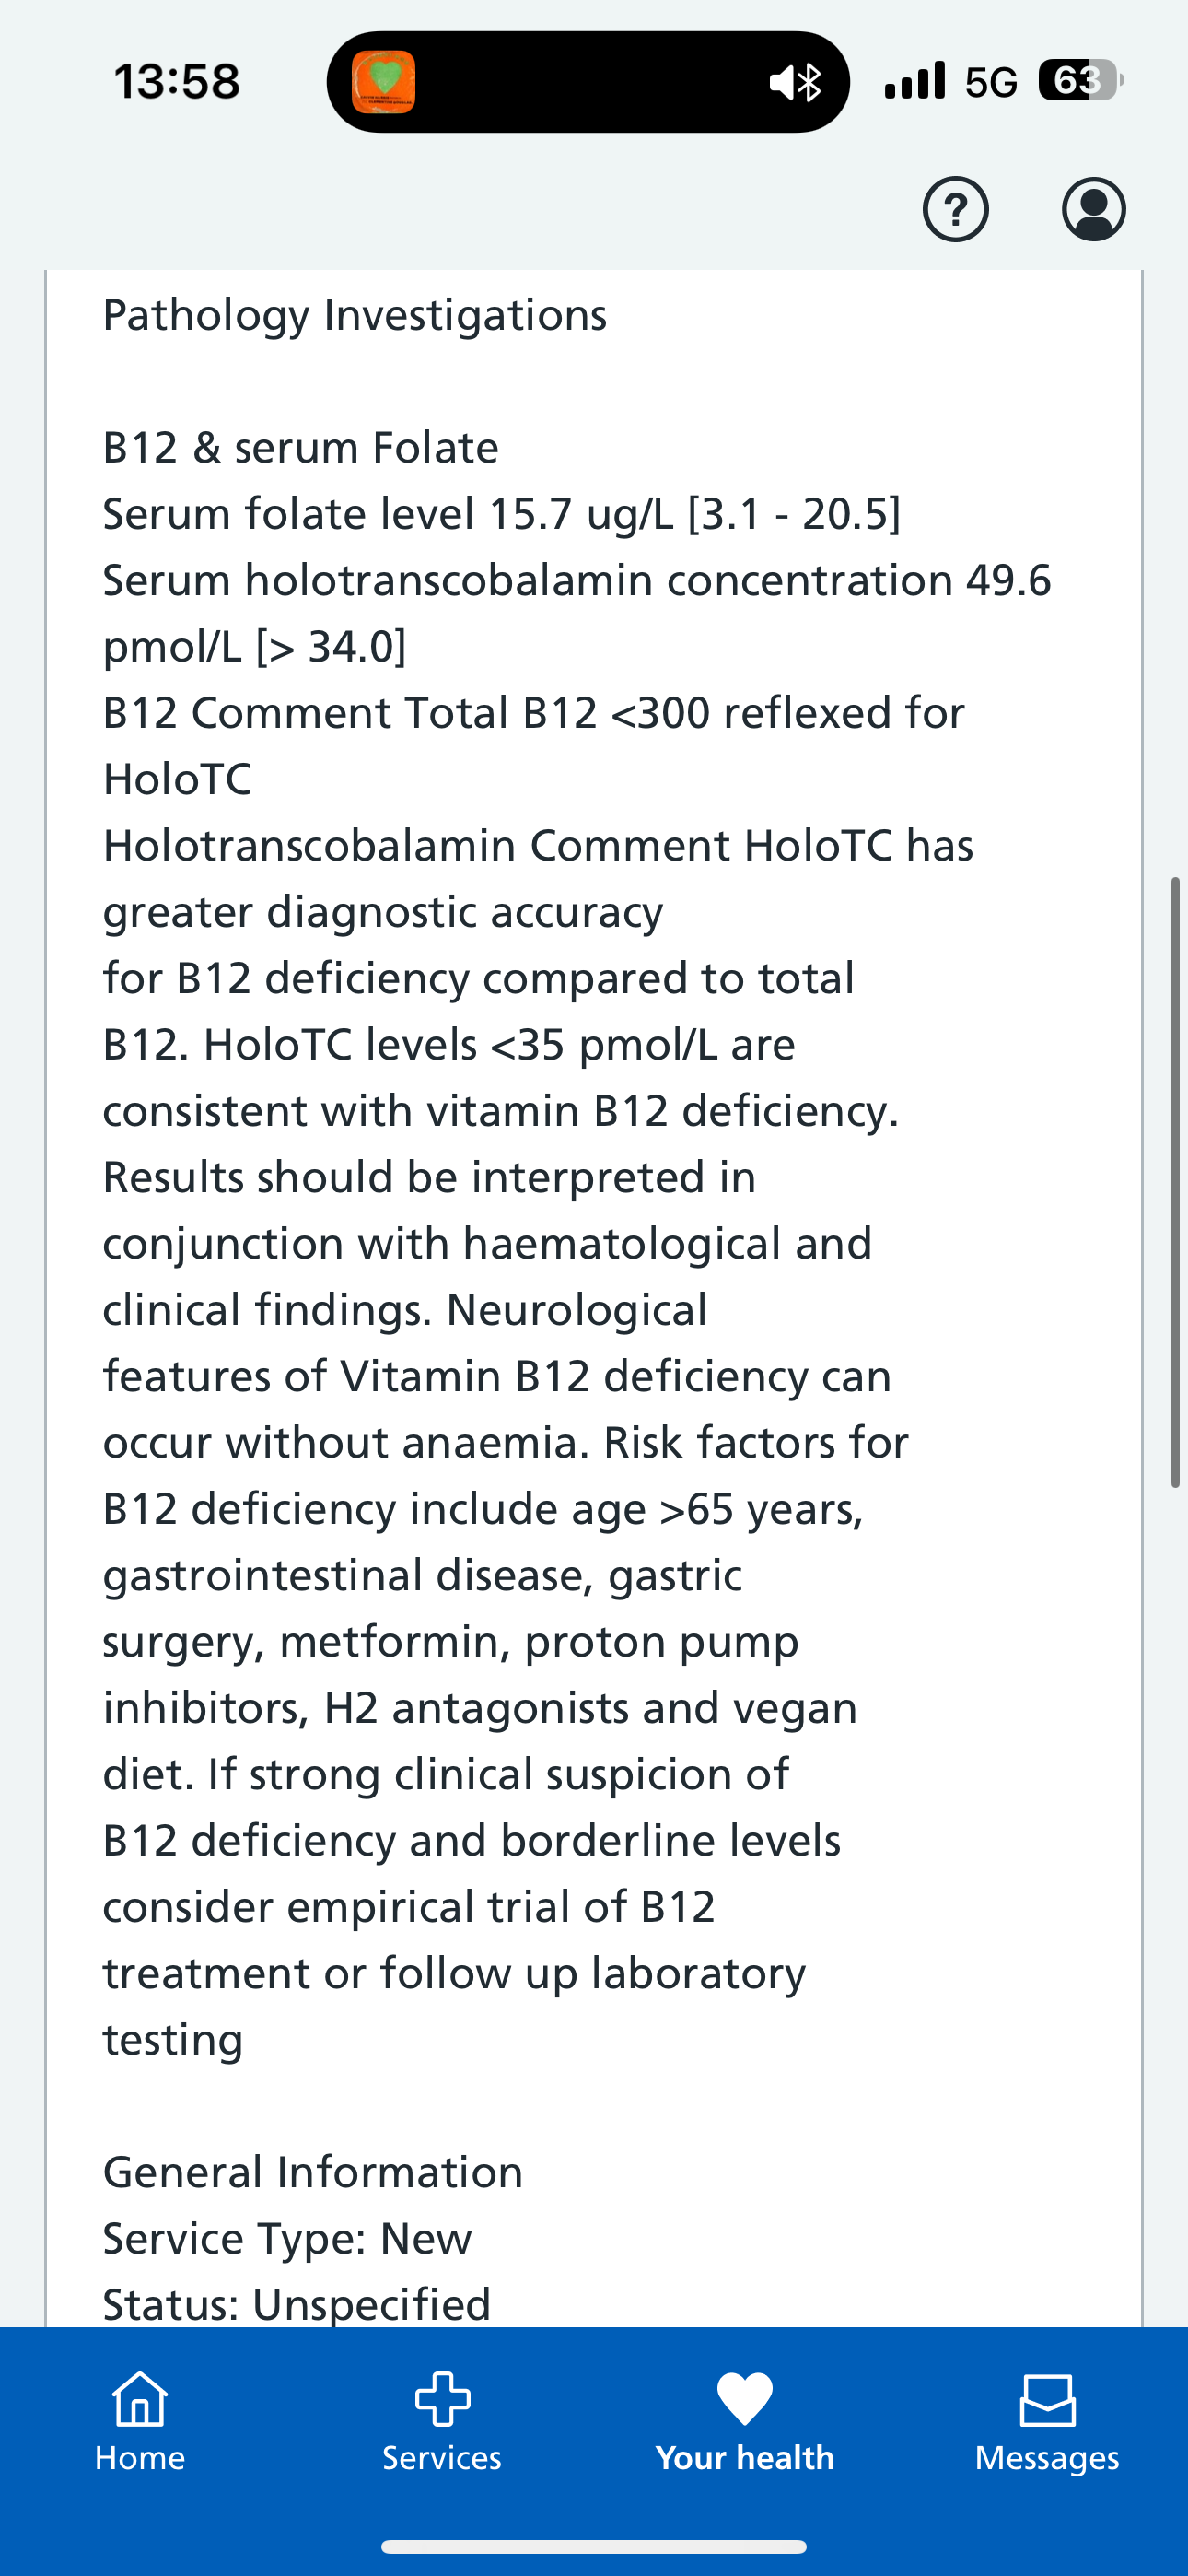1188x2576 pixels.
Task: Tap the Home house icon
Action: (x=140, y=2399)
